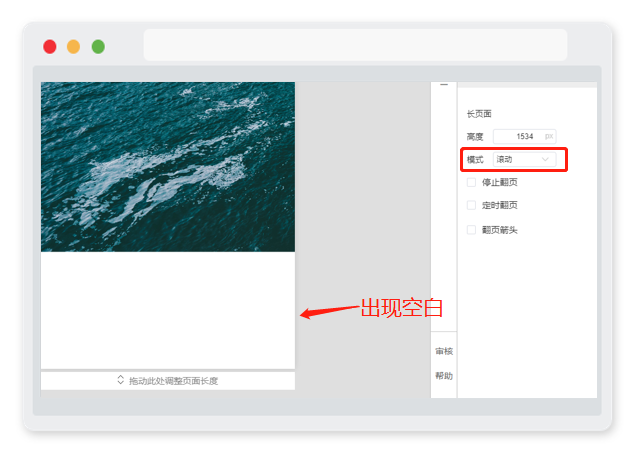The image size is (640, 450).
Task: Click the 帮助 sidebar item
Action: click(444, 376)
